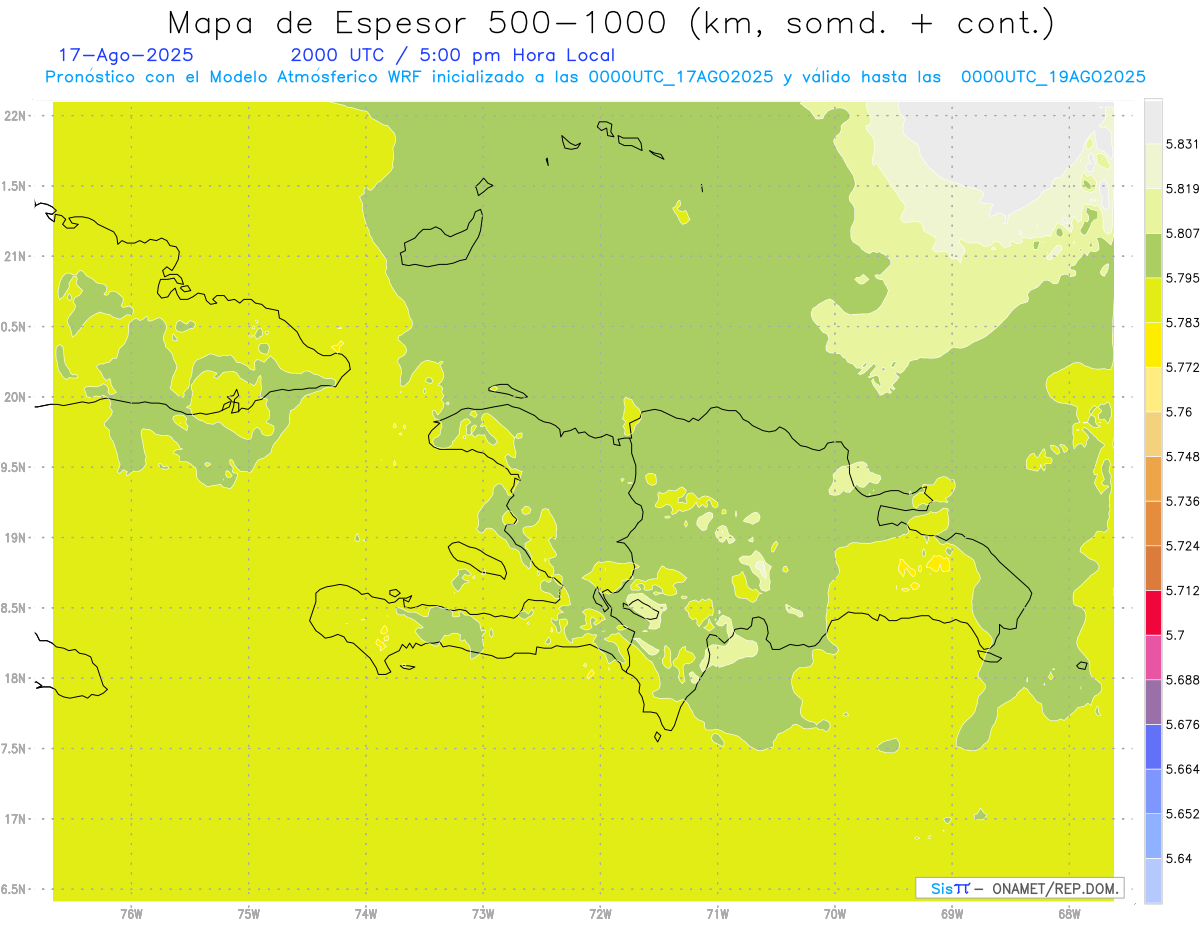This screenshot has width=1200, height=927.
Task: Click the colorbar value 5.807
Action: (x=1182, y=233)
